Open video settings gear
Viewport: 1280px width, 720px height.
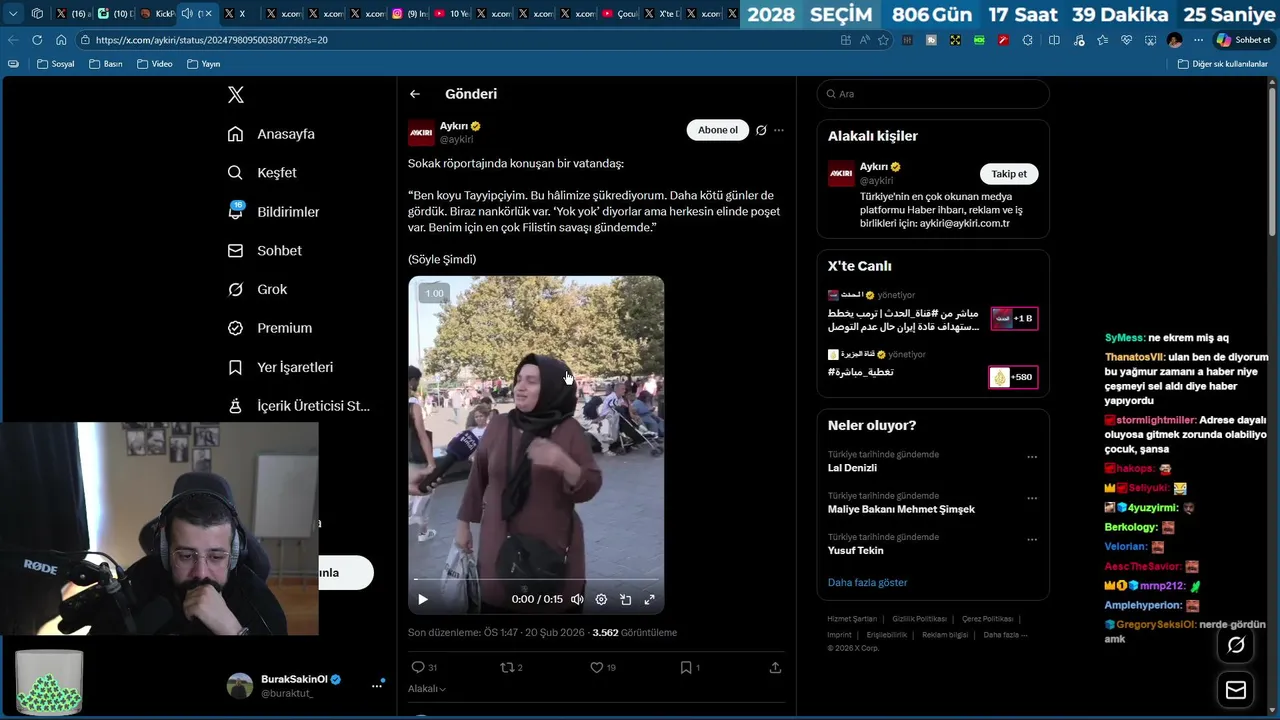coord(601,599)
